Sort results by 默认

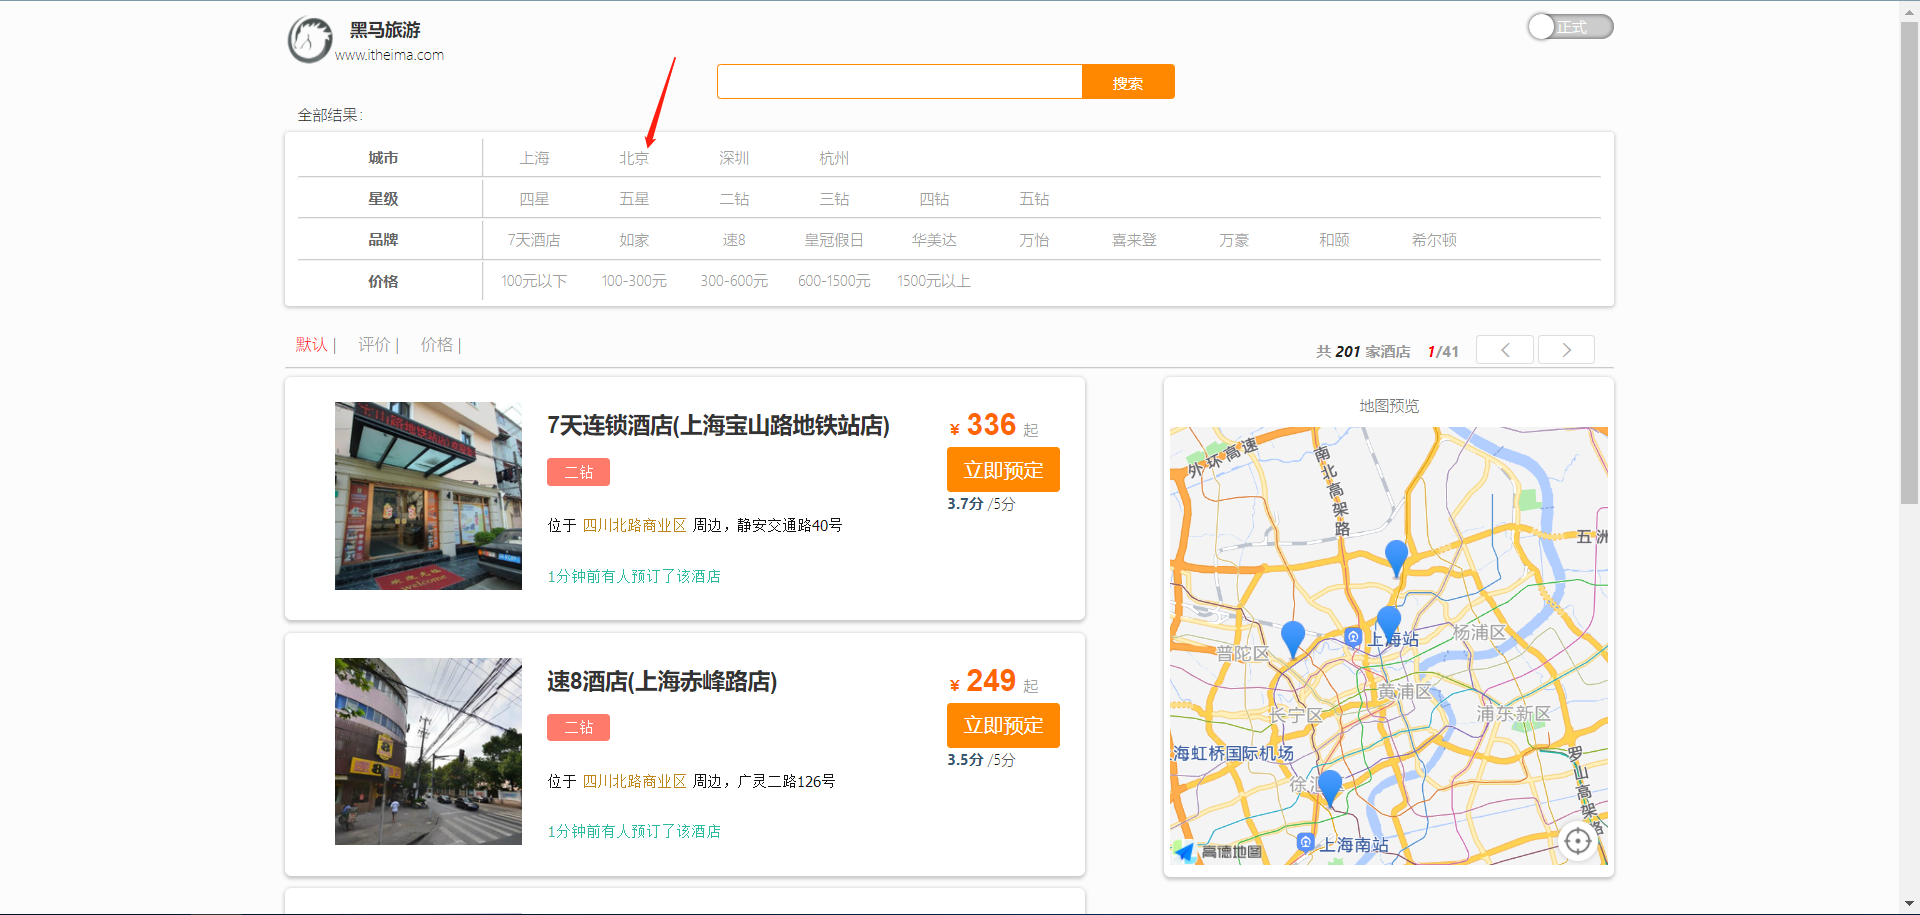pyautogui.click(x=312, y=345)
